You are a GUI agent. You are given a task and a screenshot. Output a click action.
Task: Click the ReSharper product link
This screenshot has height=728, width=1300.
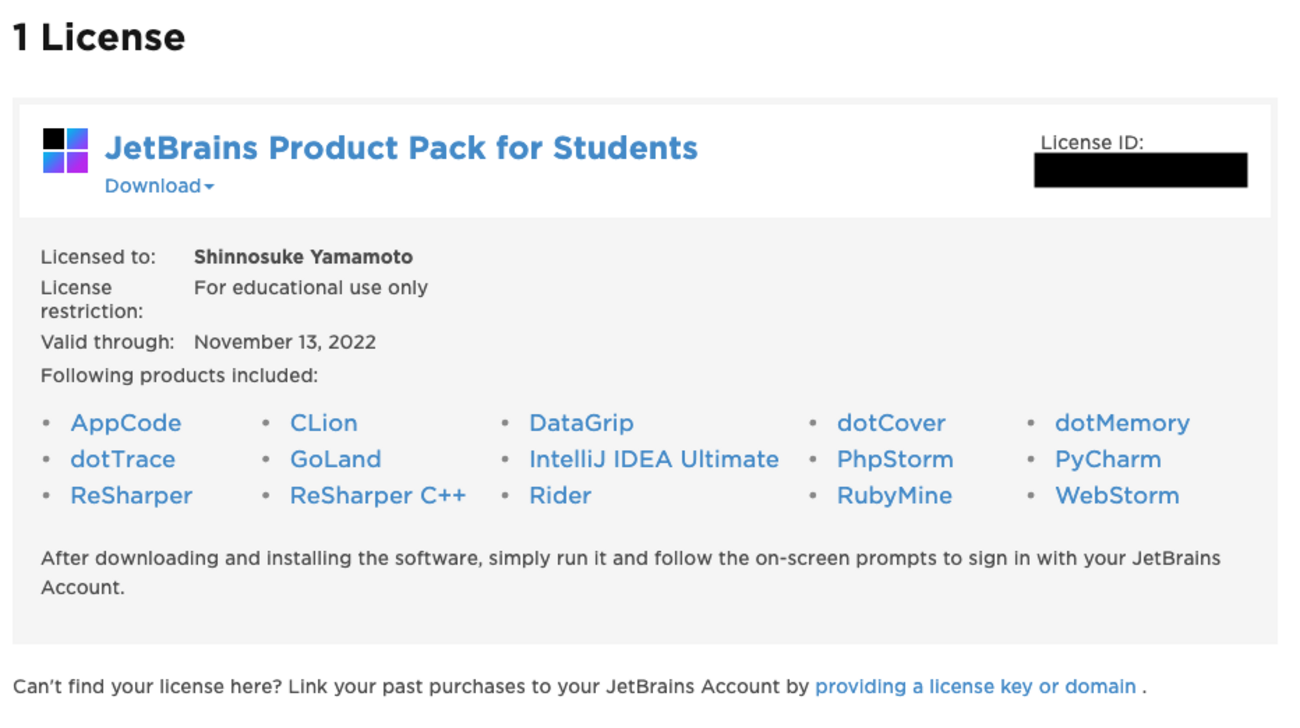point(131,495)
